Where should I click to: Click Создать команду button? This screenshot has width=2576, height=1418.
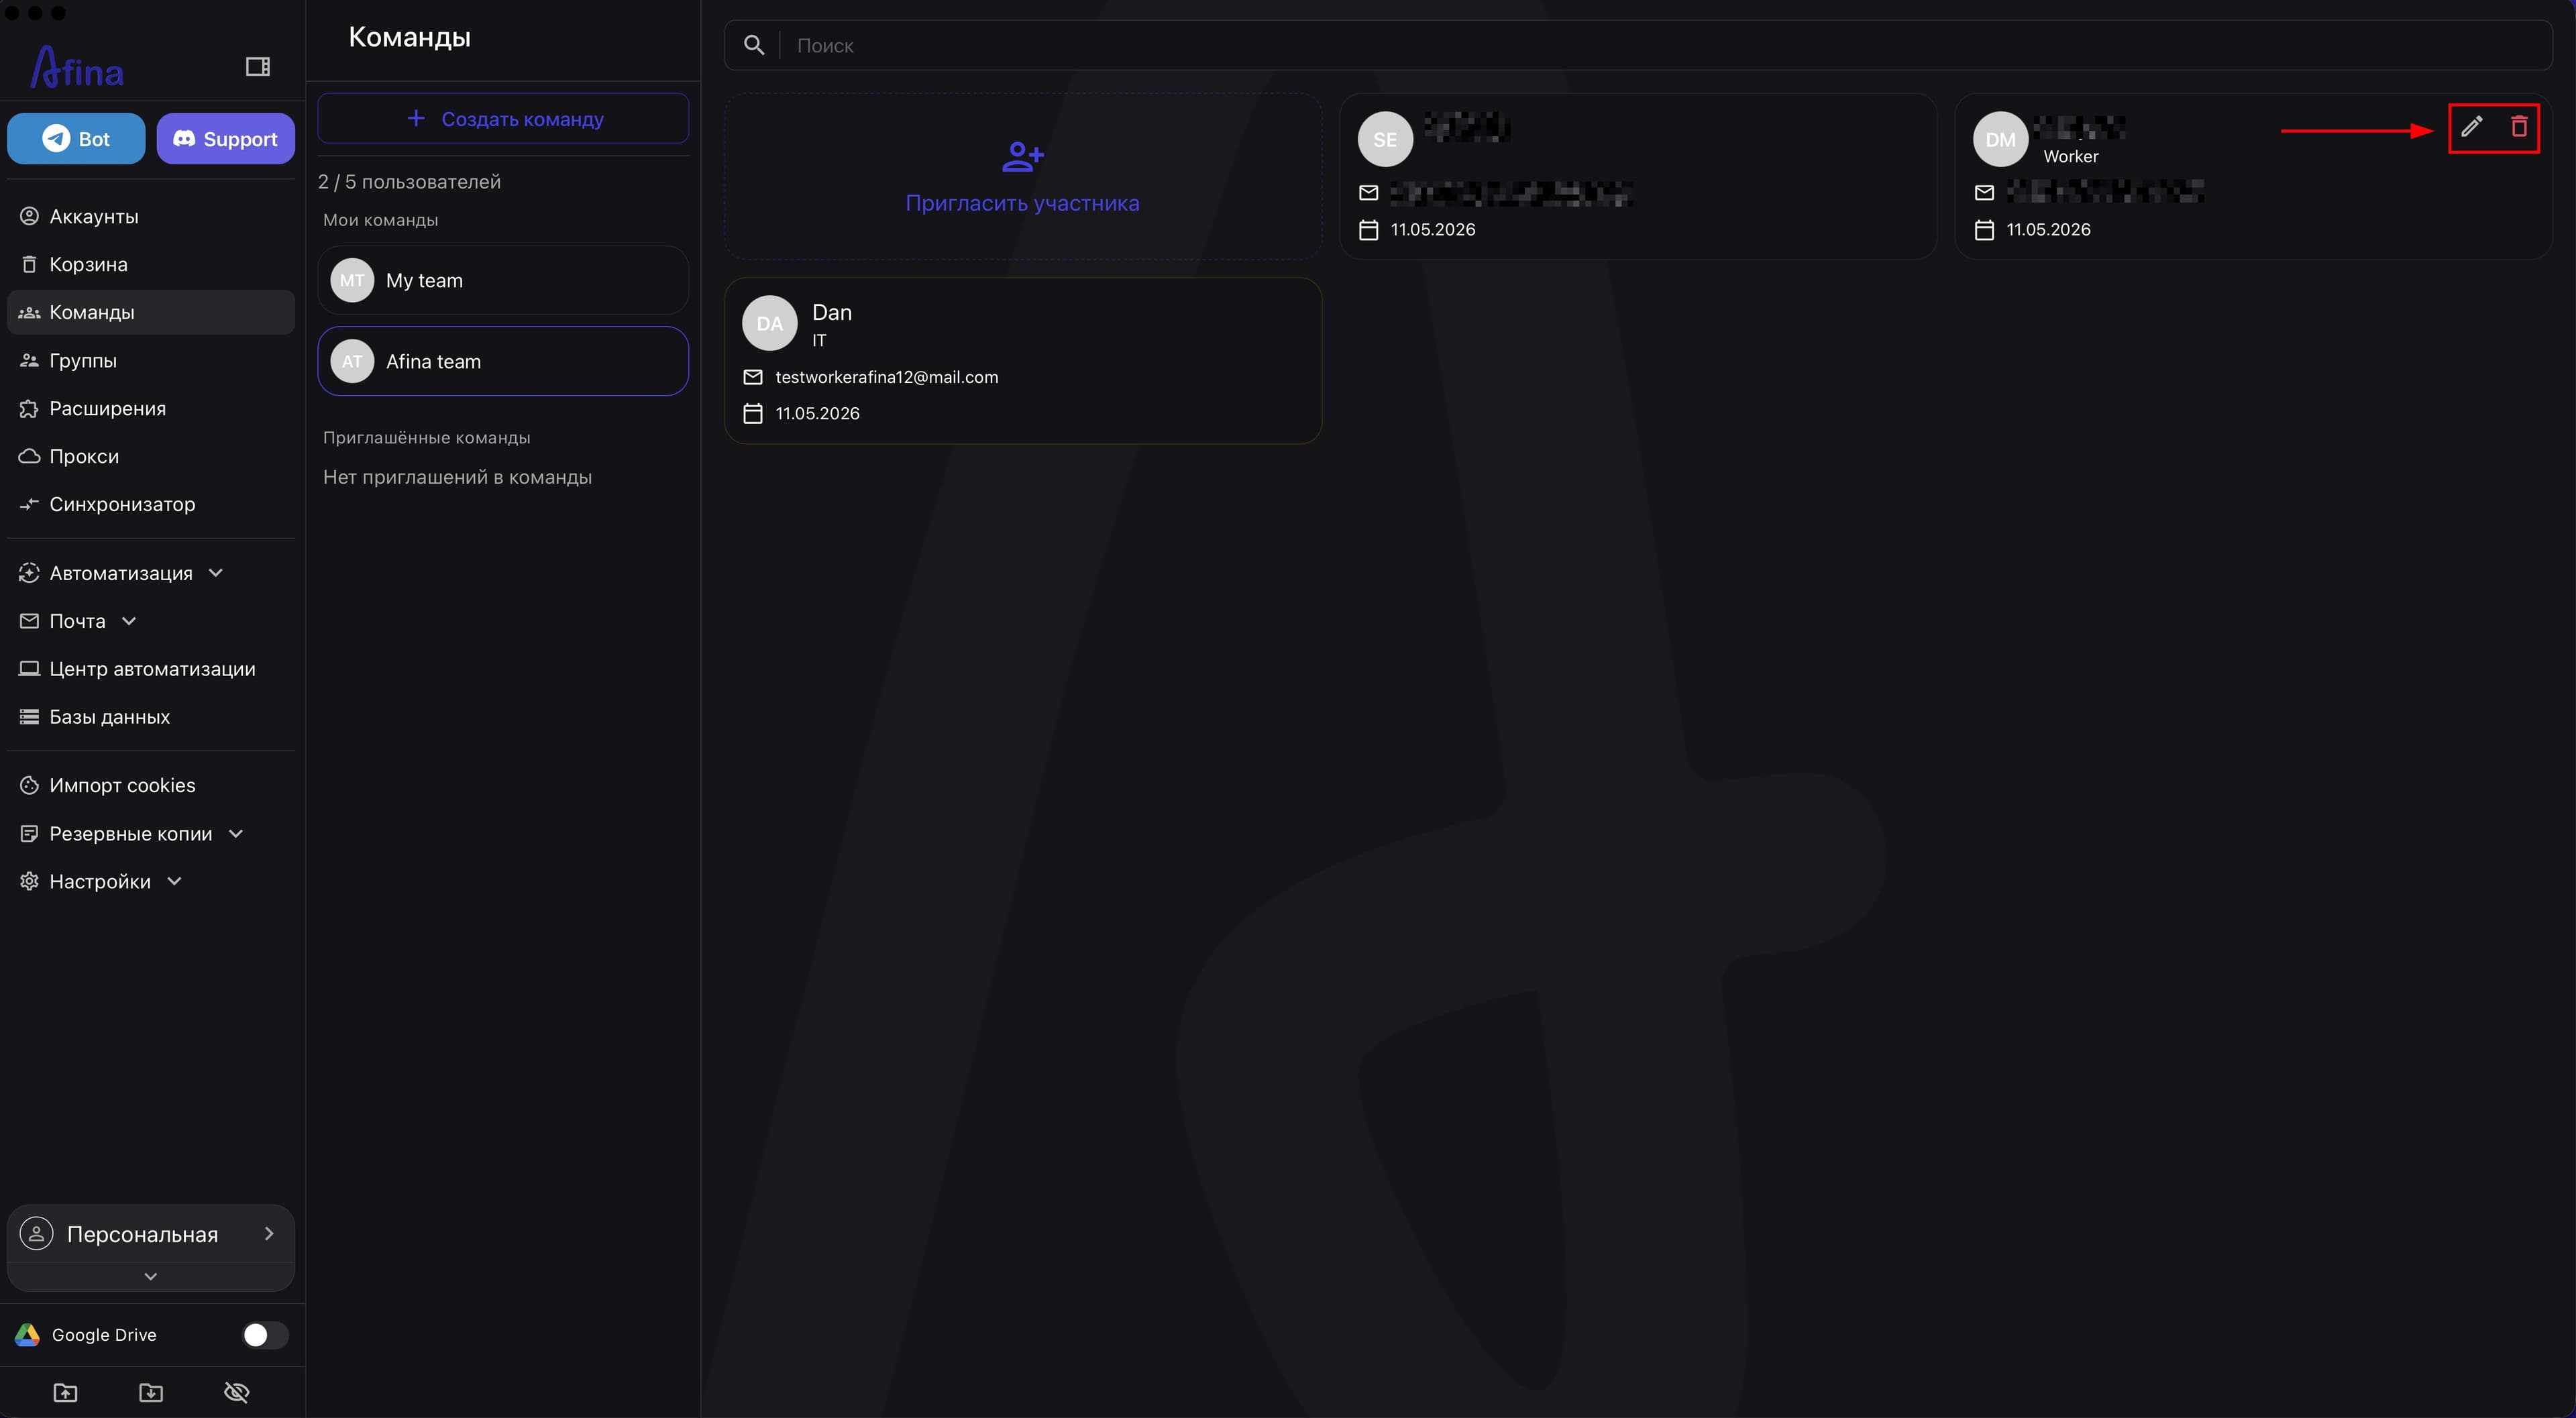click(x=503, y=119)
